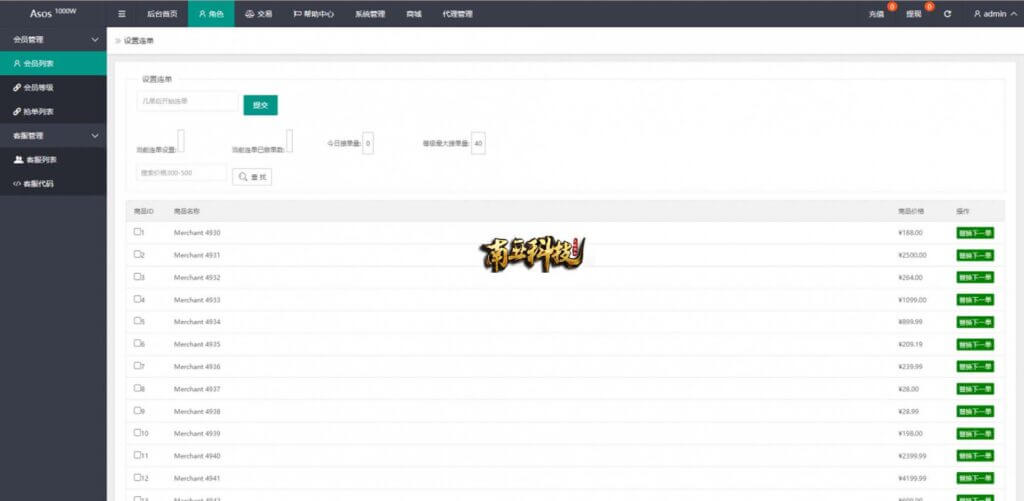The image size is (1024, 501).
Task: Collapse the 客服管理 sidebar group
Action: [53, 135]
